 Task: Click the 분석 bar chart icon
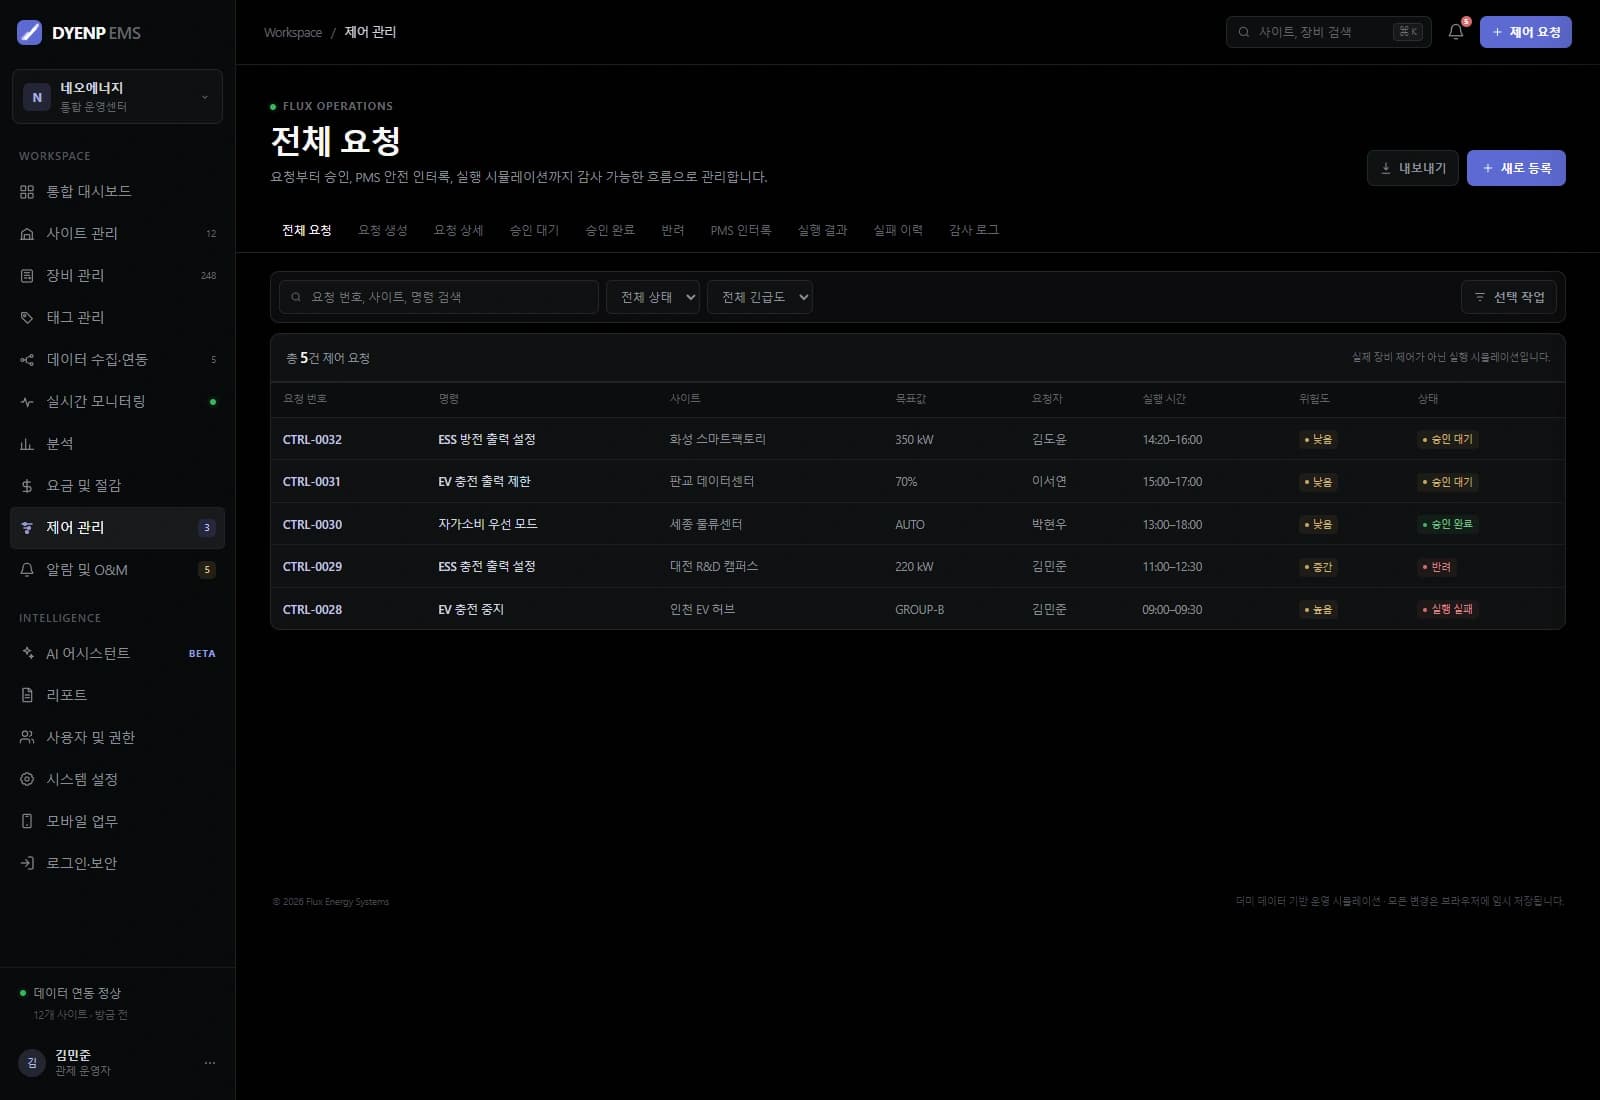pos(27,443)
